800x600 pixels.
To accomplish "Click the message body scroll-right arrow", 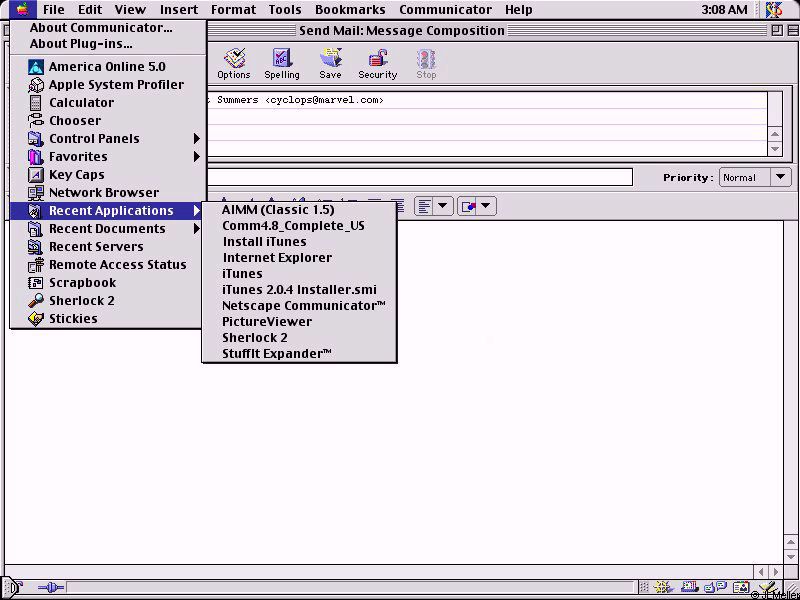I will [x=776, y=572].
